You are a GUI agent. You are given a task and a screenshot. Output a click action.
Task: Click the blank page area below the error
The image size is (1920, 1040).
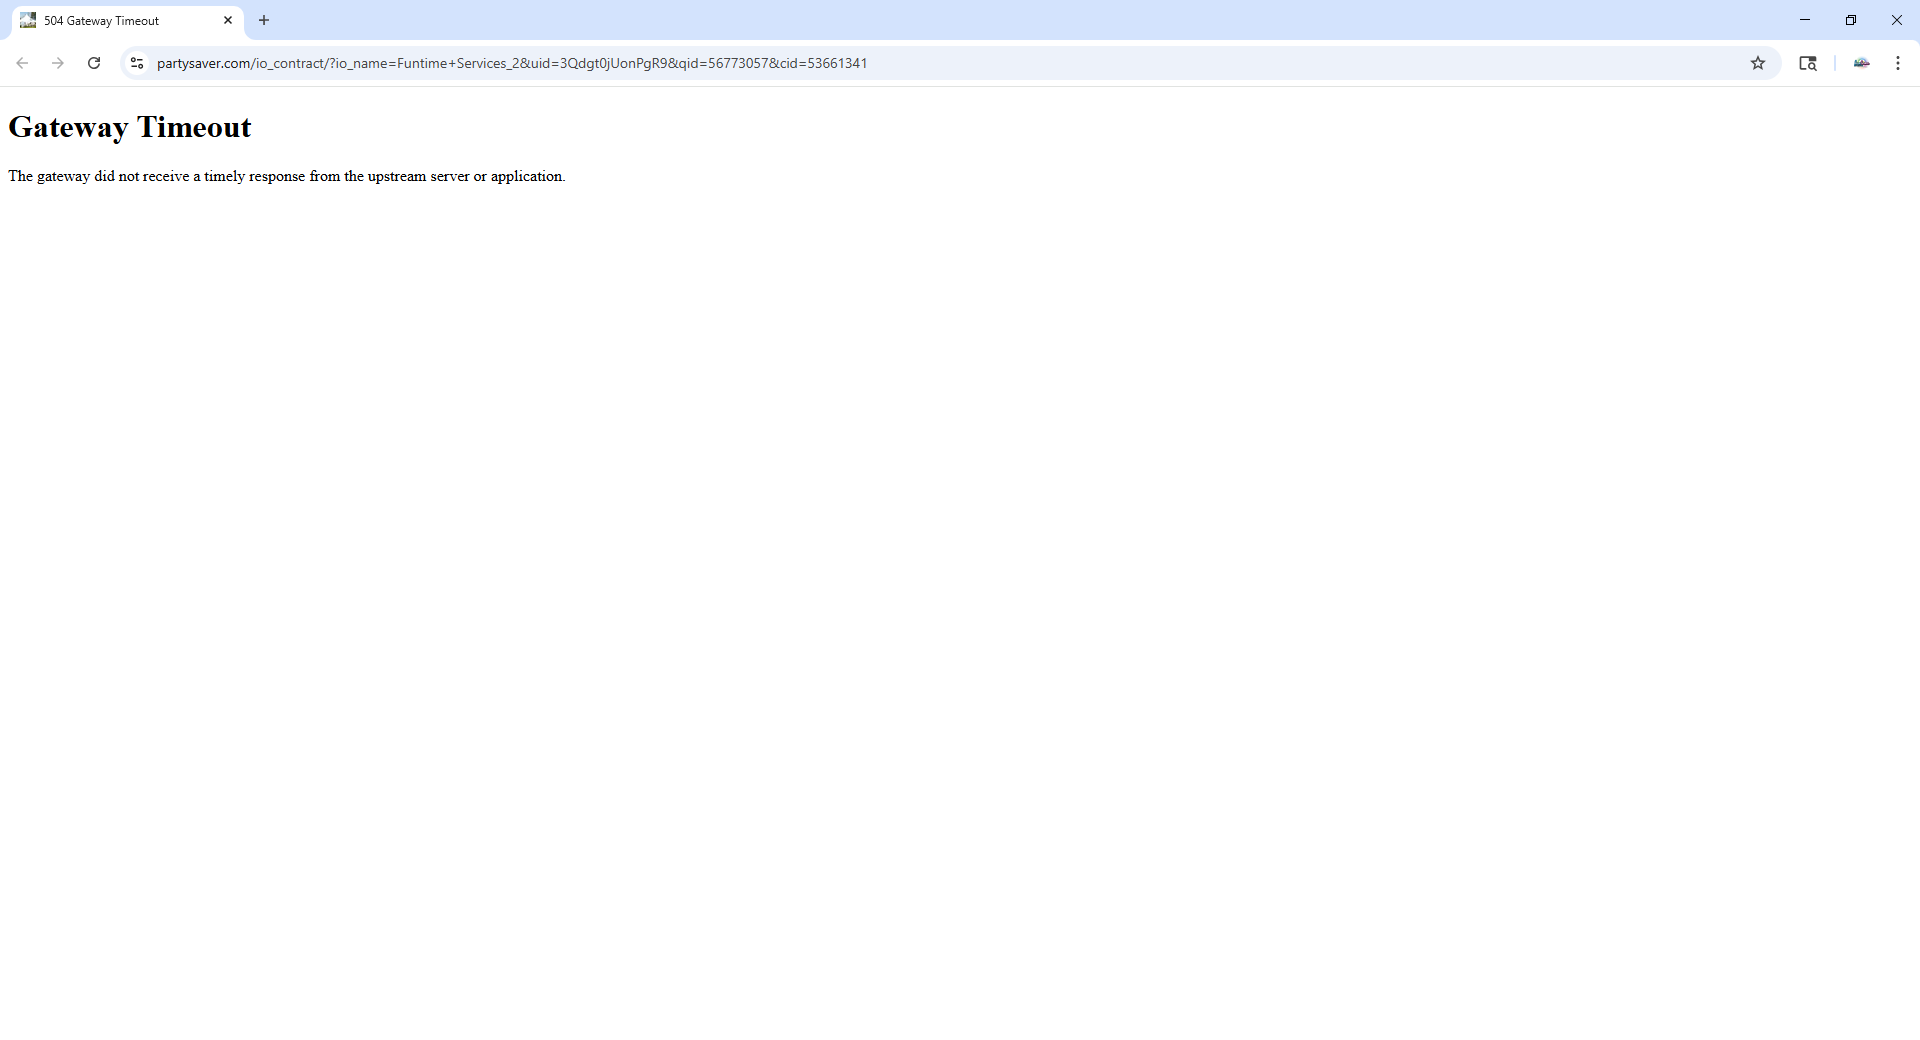960,600
